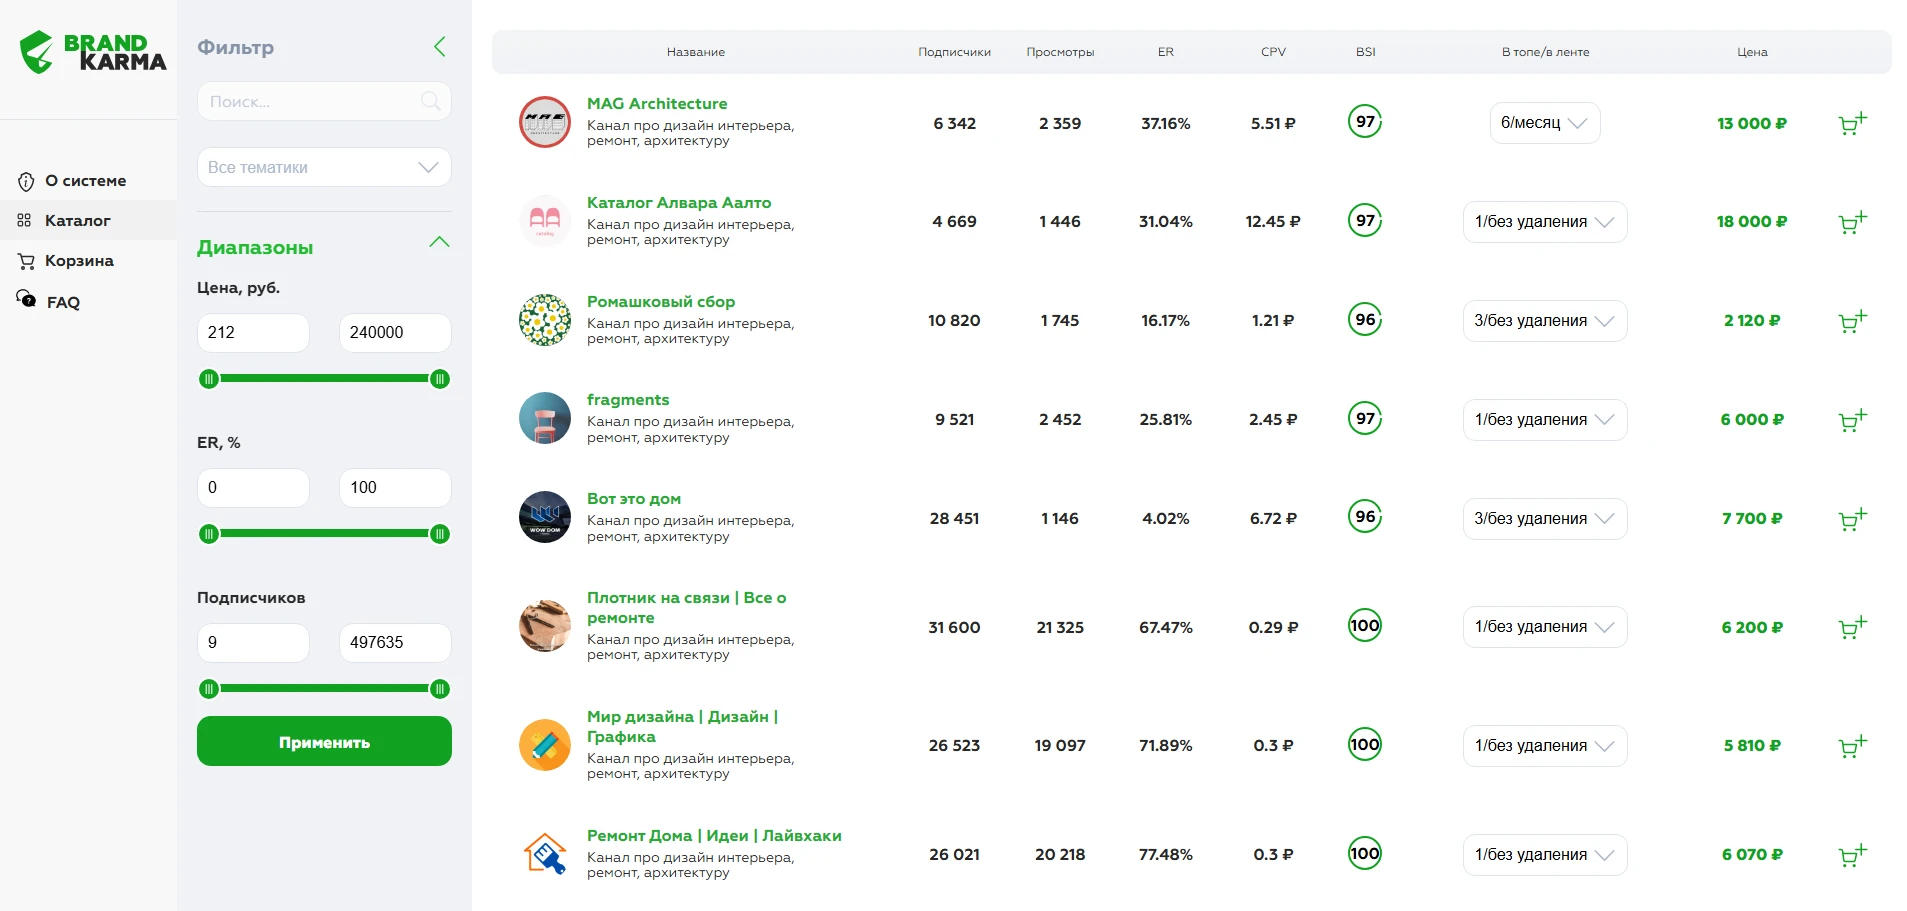Open the MAG Architecture channel link

pyautogui.click(x=656, y=103)
